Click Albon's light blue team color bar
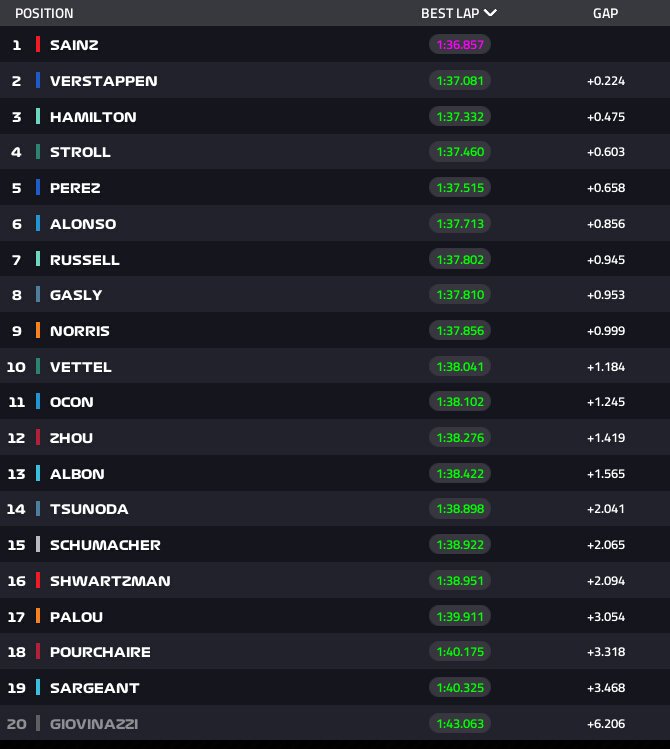This screenshot has height=749, width=670. click(x=38, y=474)
